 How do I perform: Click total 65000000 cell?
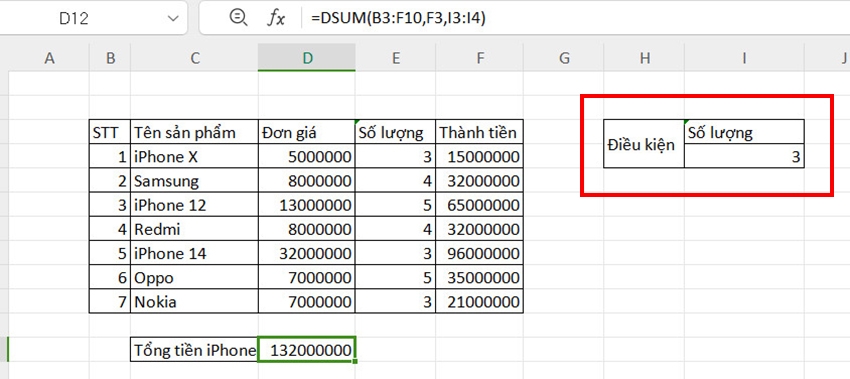pos(480,205)
